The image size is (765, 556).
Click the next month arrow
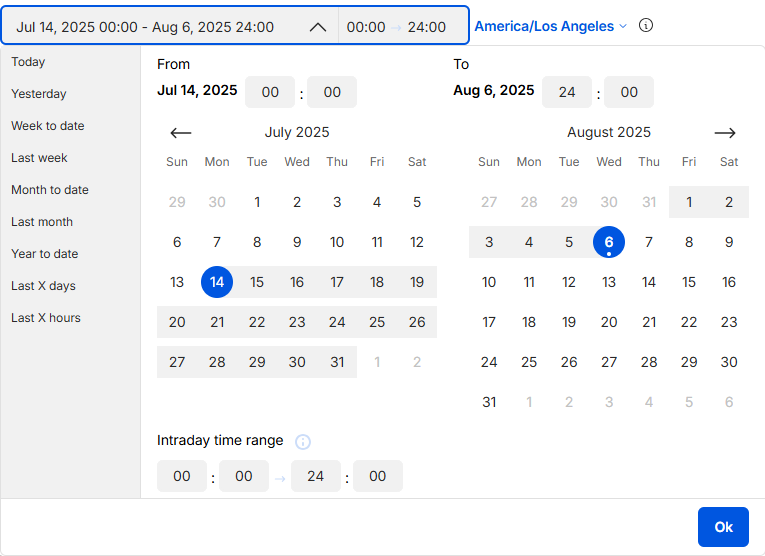click(725, 133)
